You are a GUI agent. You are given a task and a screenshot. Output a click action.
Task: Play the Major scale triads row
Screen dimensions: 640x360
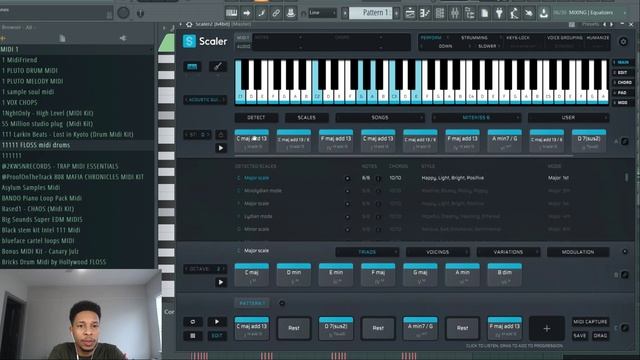(x=221, y=282)
